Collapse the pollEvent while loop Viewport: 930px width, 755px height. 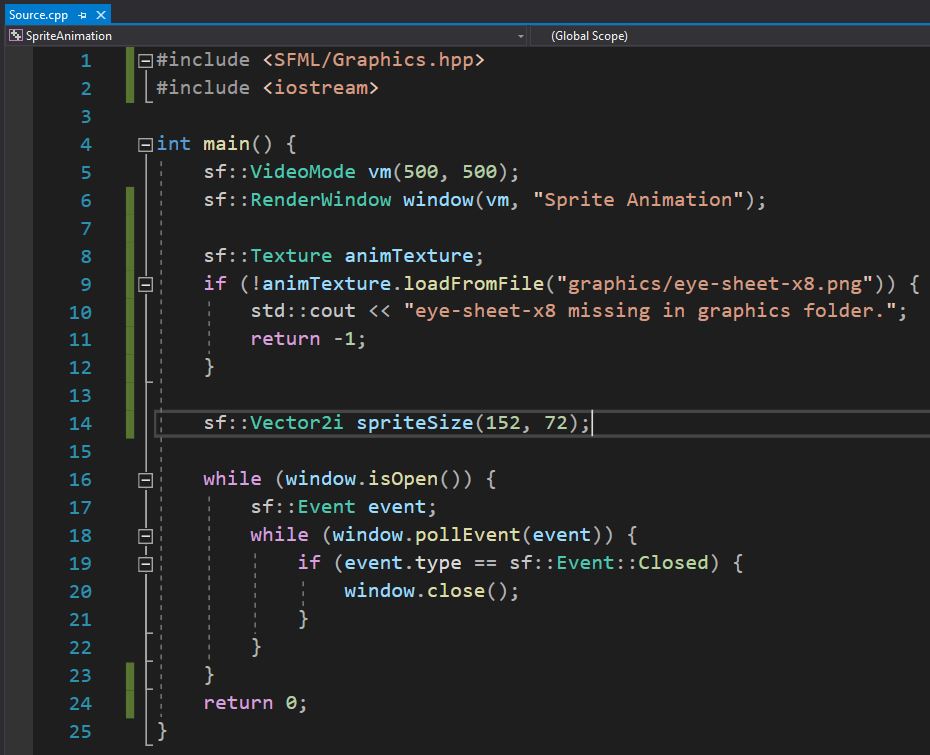[x=144, y=535]
